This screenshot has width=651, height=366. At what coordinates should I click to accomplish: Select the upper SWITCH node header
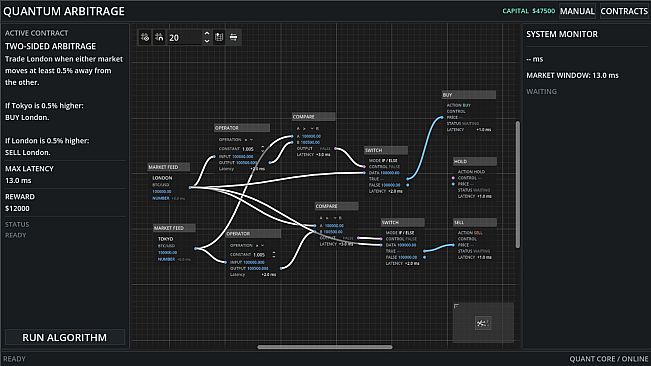[386, 150]
